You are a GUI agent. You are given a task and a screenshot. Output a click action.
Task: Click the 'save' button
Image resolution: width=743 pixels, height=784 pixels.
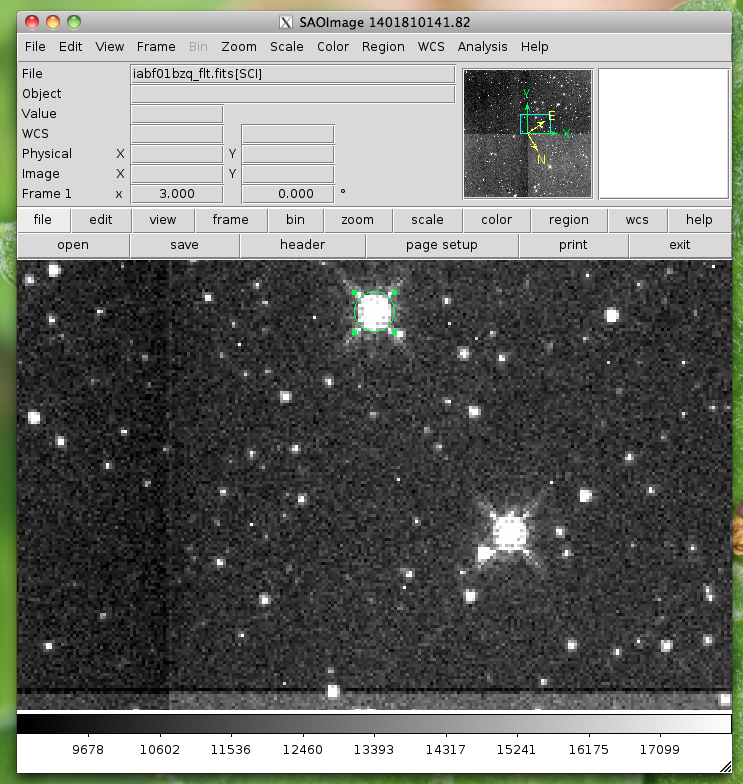184,245
